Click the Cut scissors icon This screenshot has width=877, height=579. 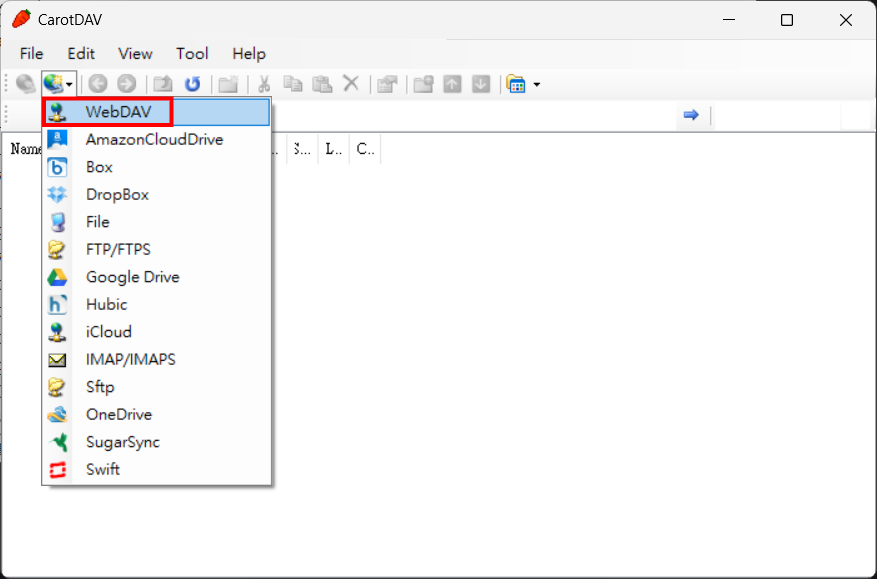(264, 84)
